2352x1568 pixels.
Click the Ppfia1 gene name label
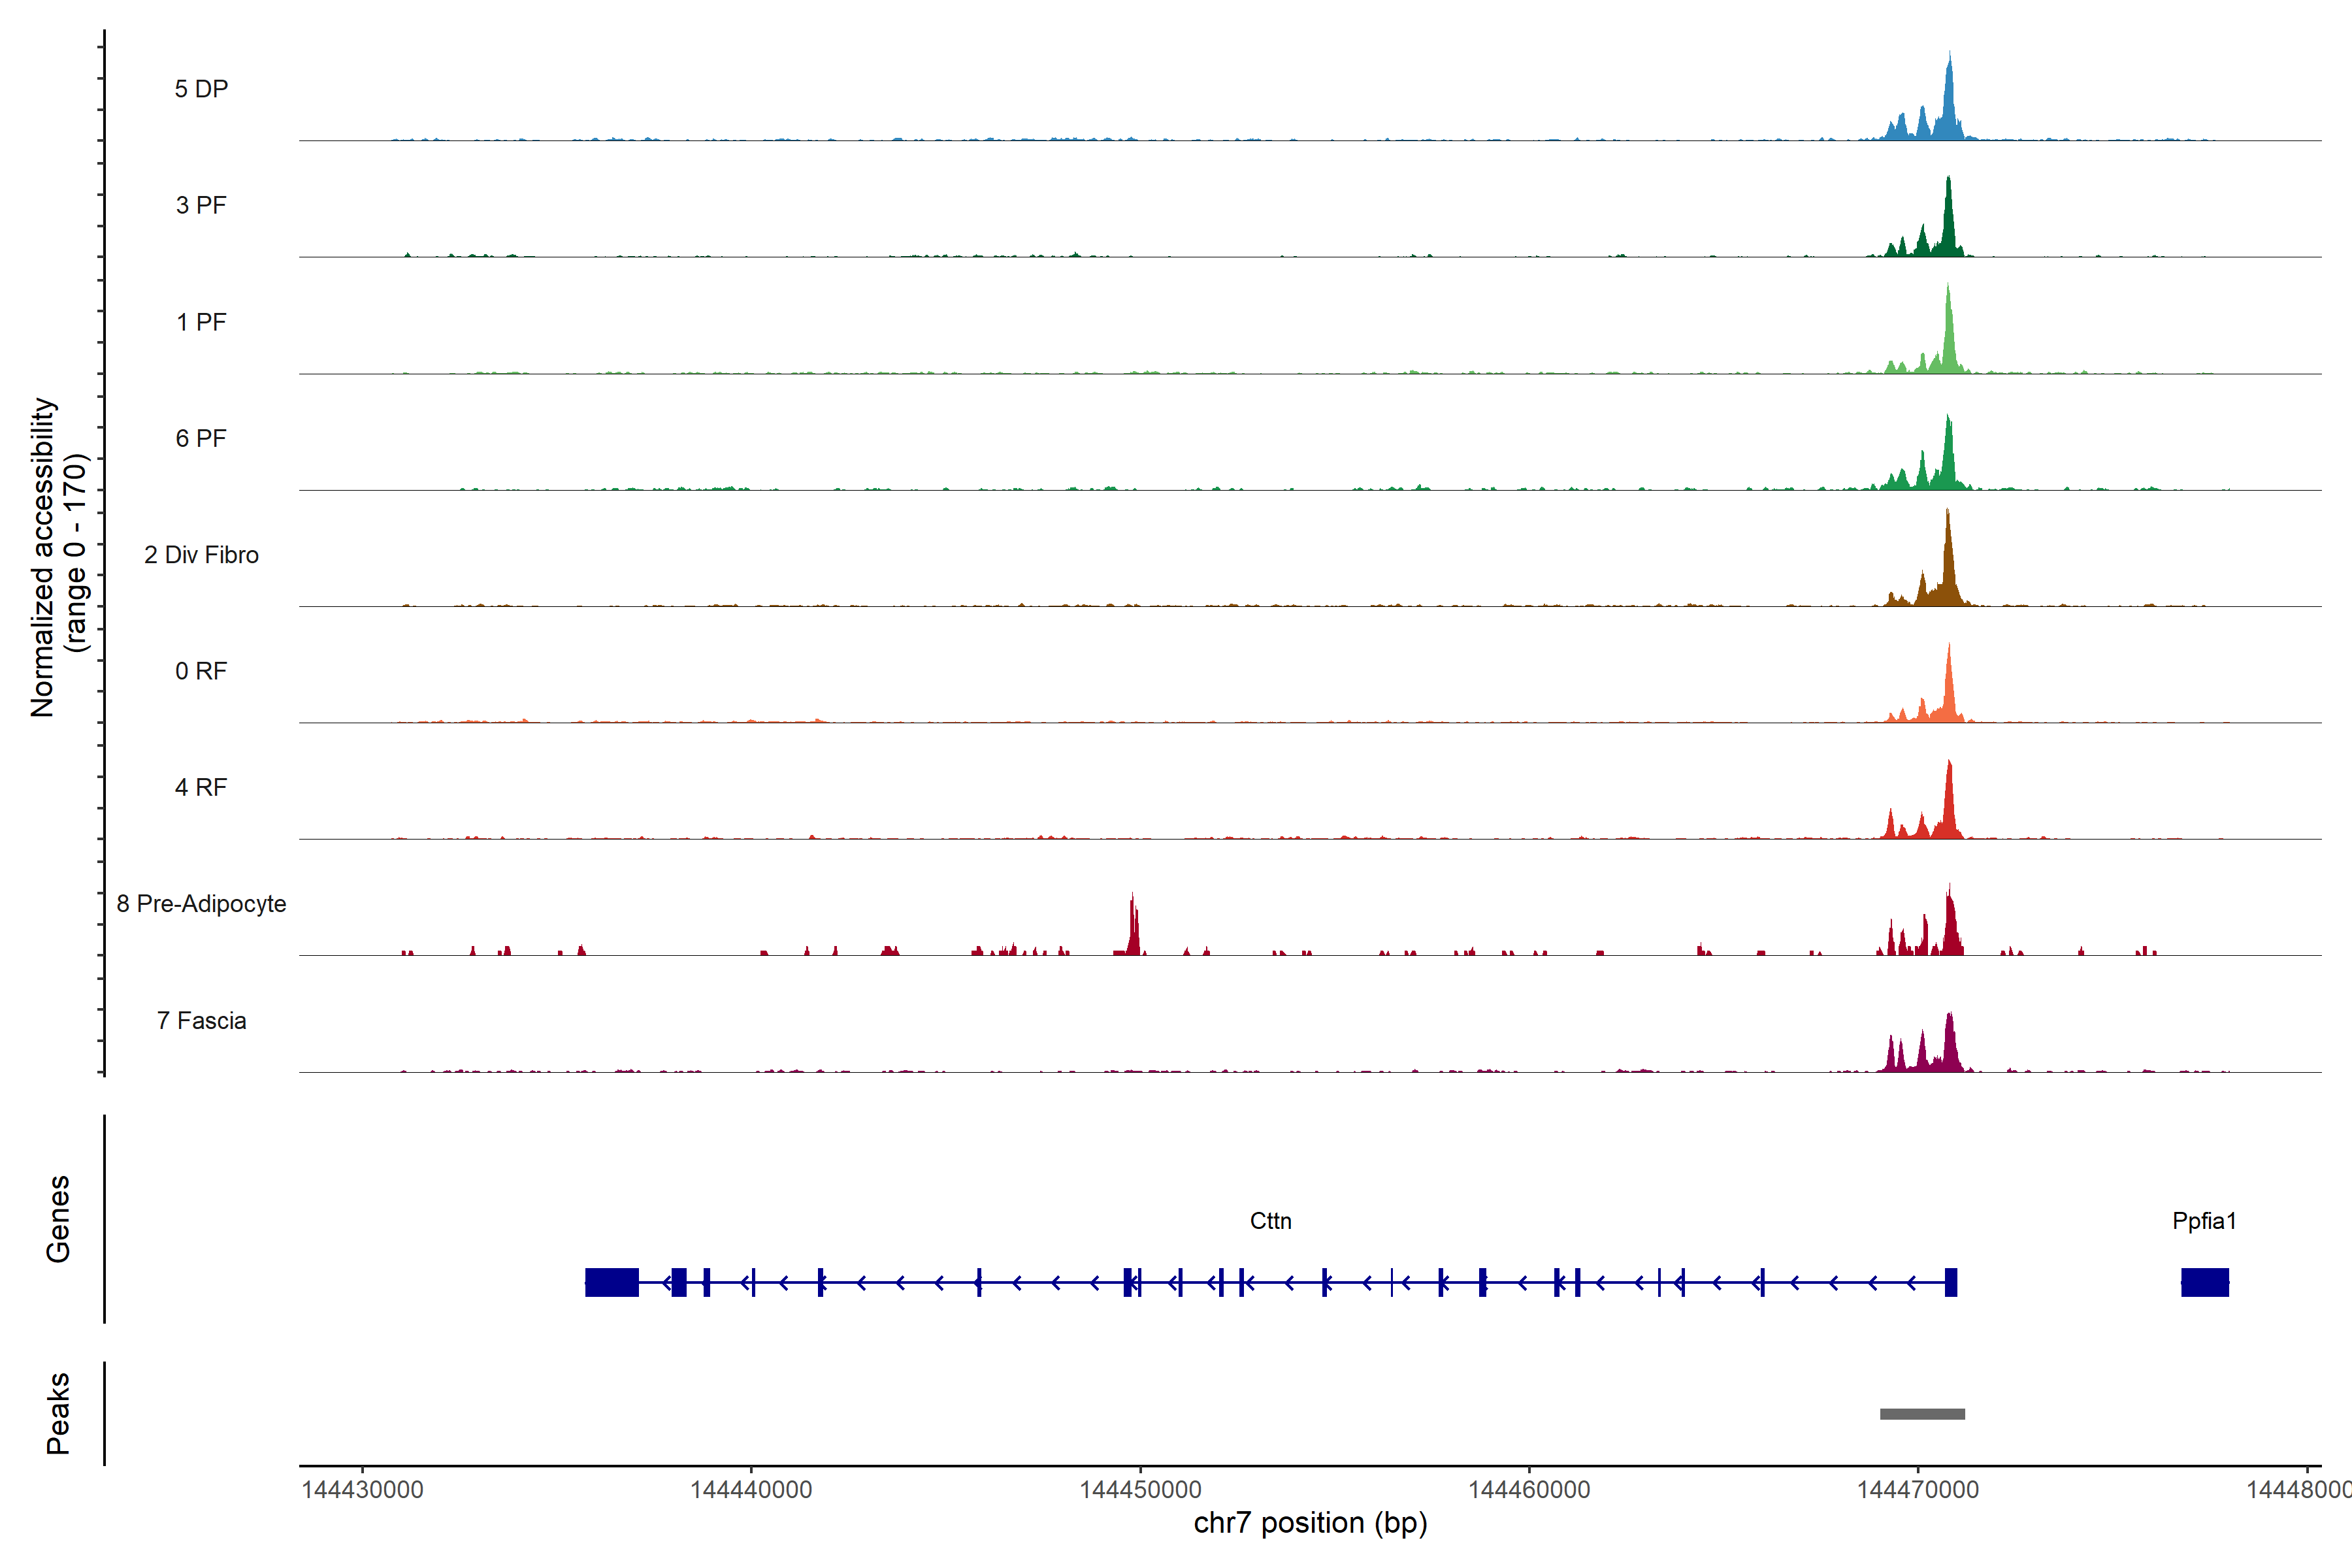pyautogui.click(x=2204, y=1221)
